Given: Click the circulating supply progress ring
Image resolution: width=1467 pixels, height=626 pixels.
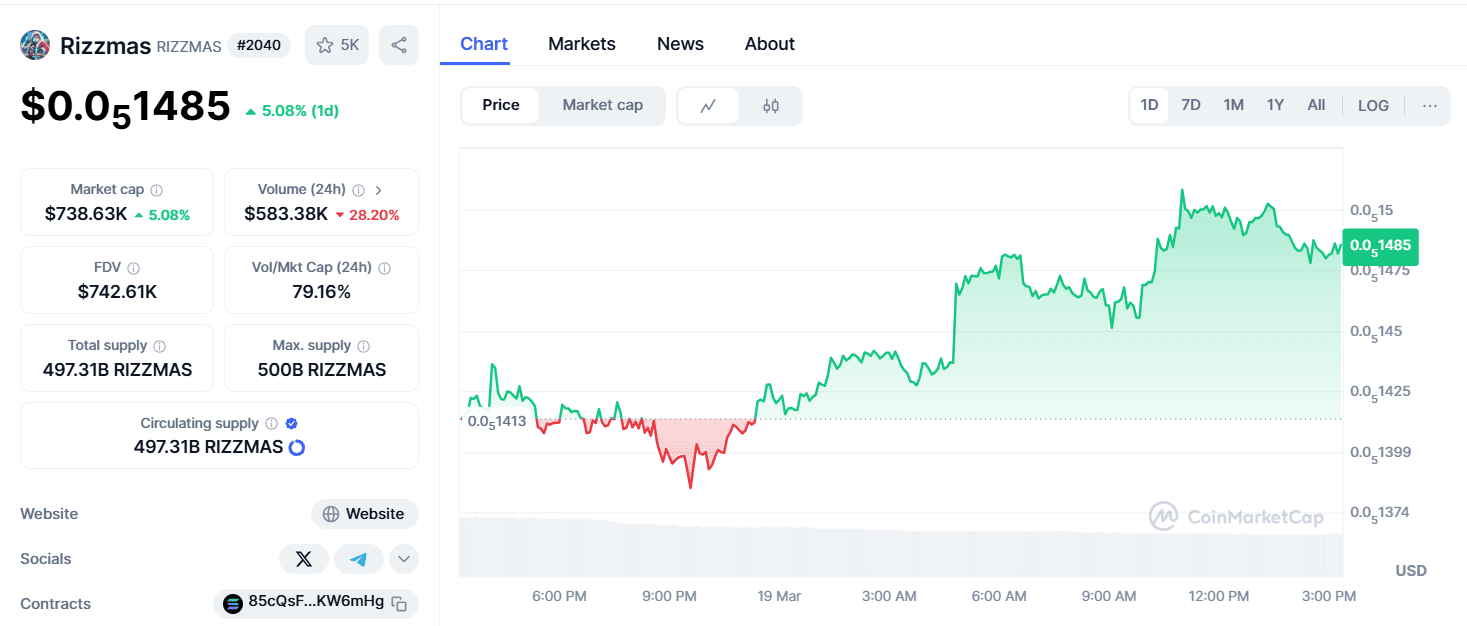Looking at the screenshot, I should [296, 448].
